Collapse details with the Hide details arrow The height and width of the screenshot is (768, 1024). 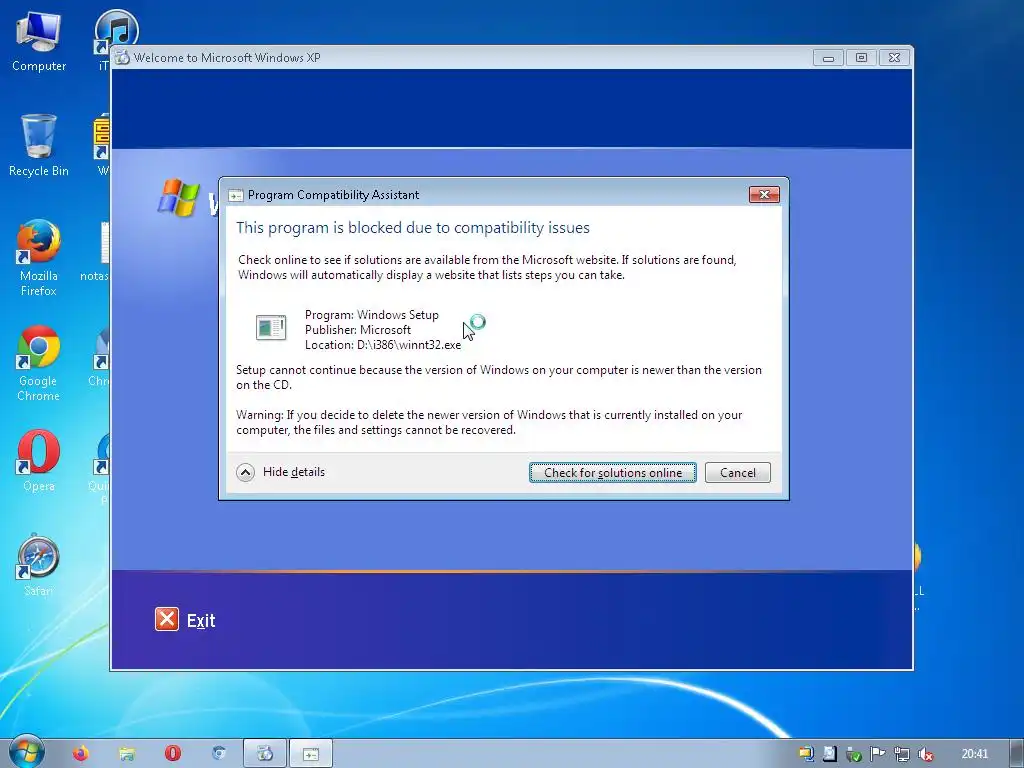click(x=246, y=472)
